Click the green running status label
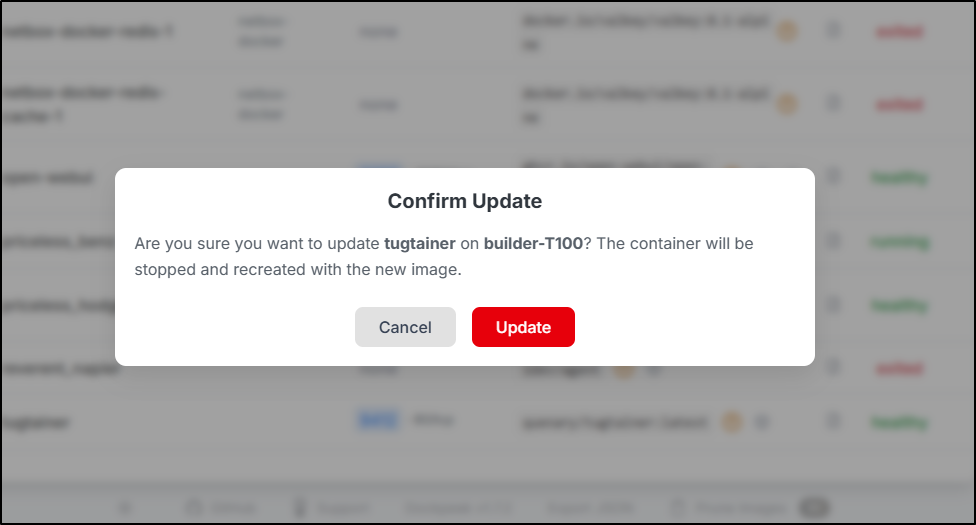 [899, 242]
